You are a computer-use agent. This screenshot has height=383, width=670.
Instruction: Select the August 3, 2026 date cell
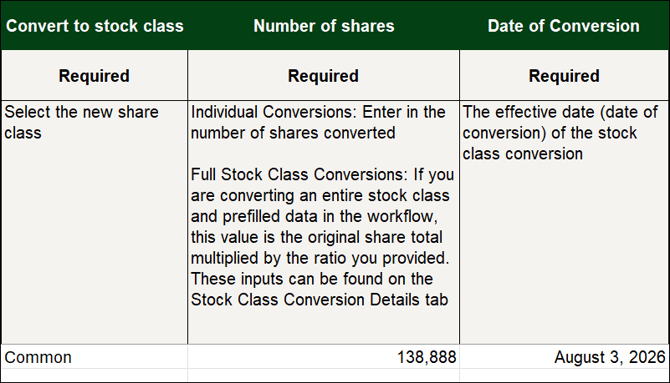[564, 357]
